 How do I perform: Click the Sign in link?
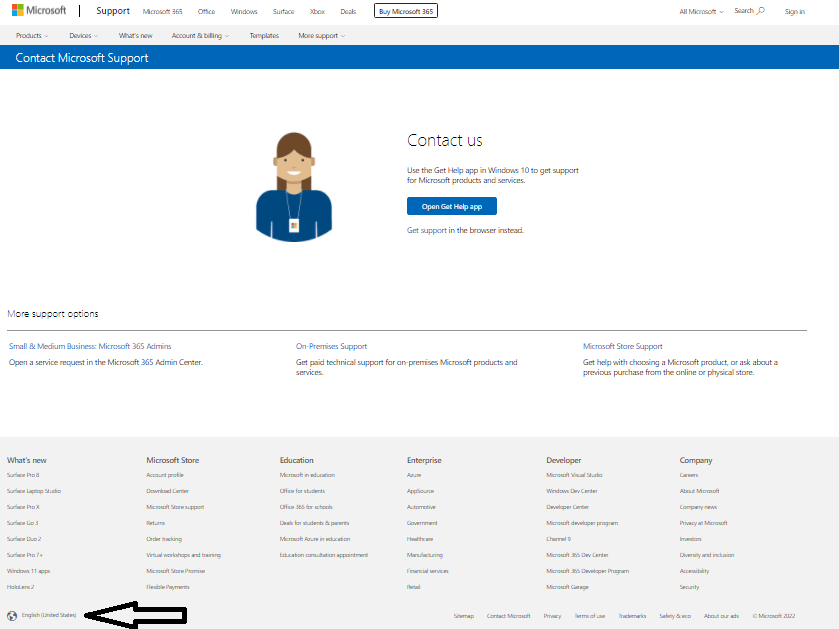click(795, 11)
